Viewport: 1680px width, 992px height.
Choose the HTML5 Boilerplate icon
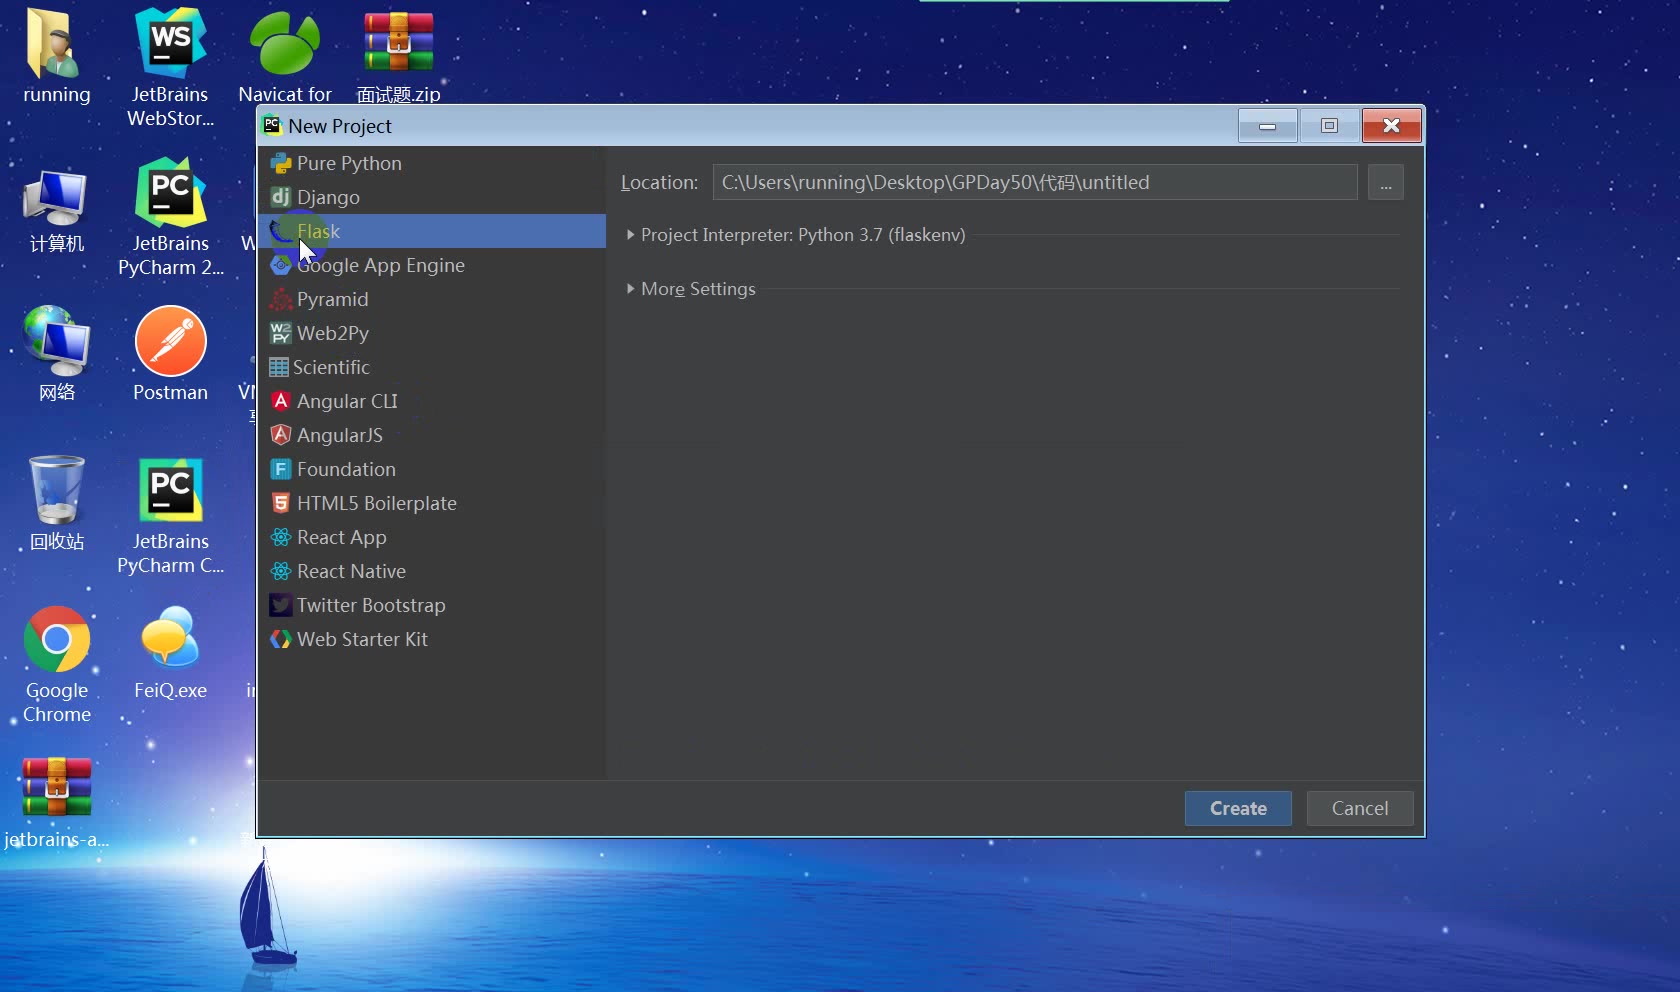click(x=281, y=503)
